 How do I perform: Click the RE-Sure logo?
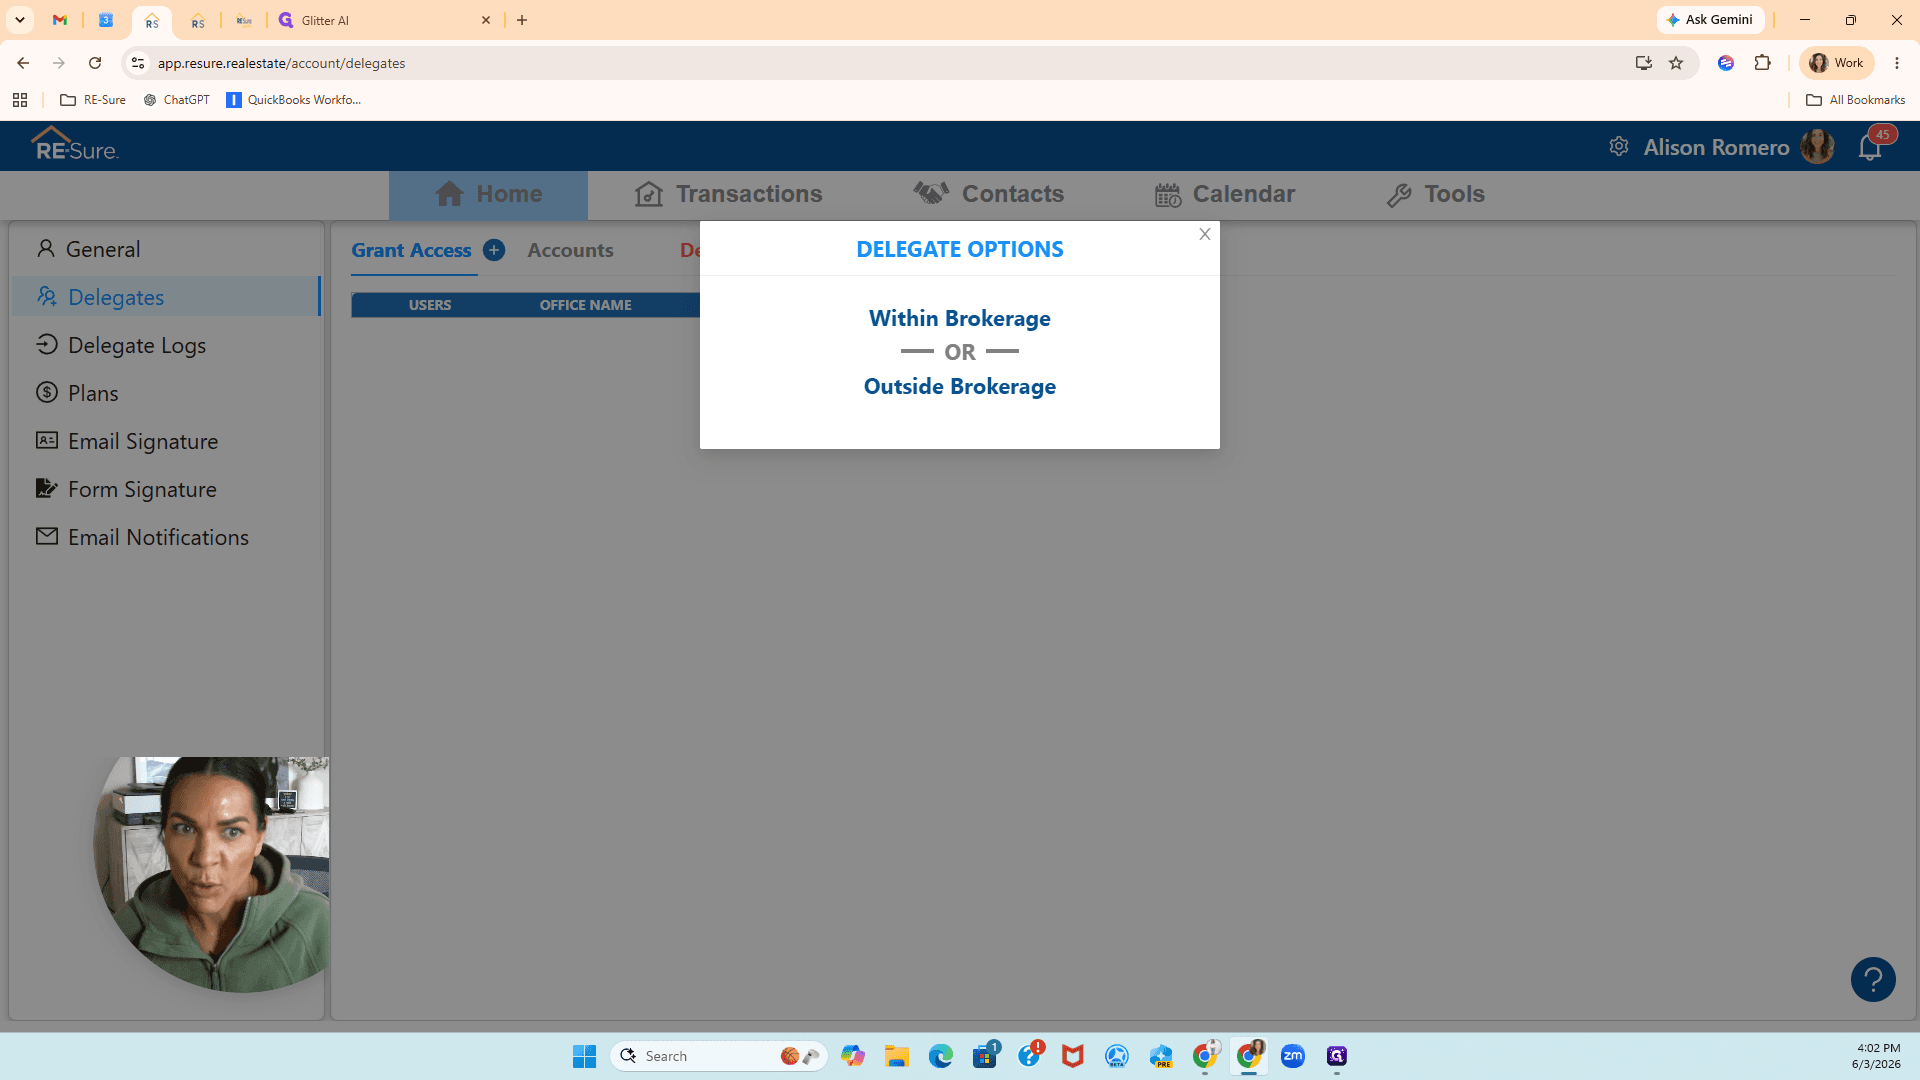click(75, 145)
